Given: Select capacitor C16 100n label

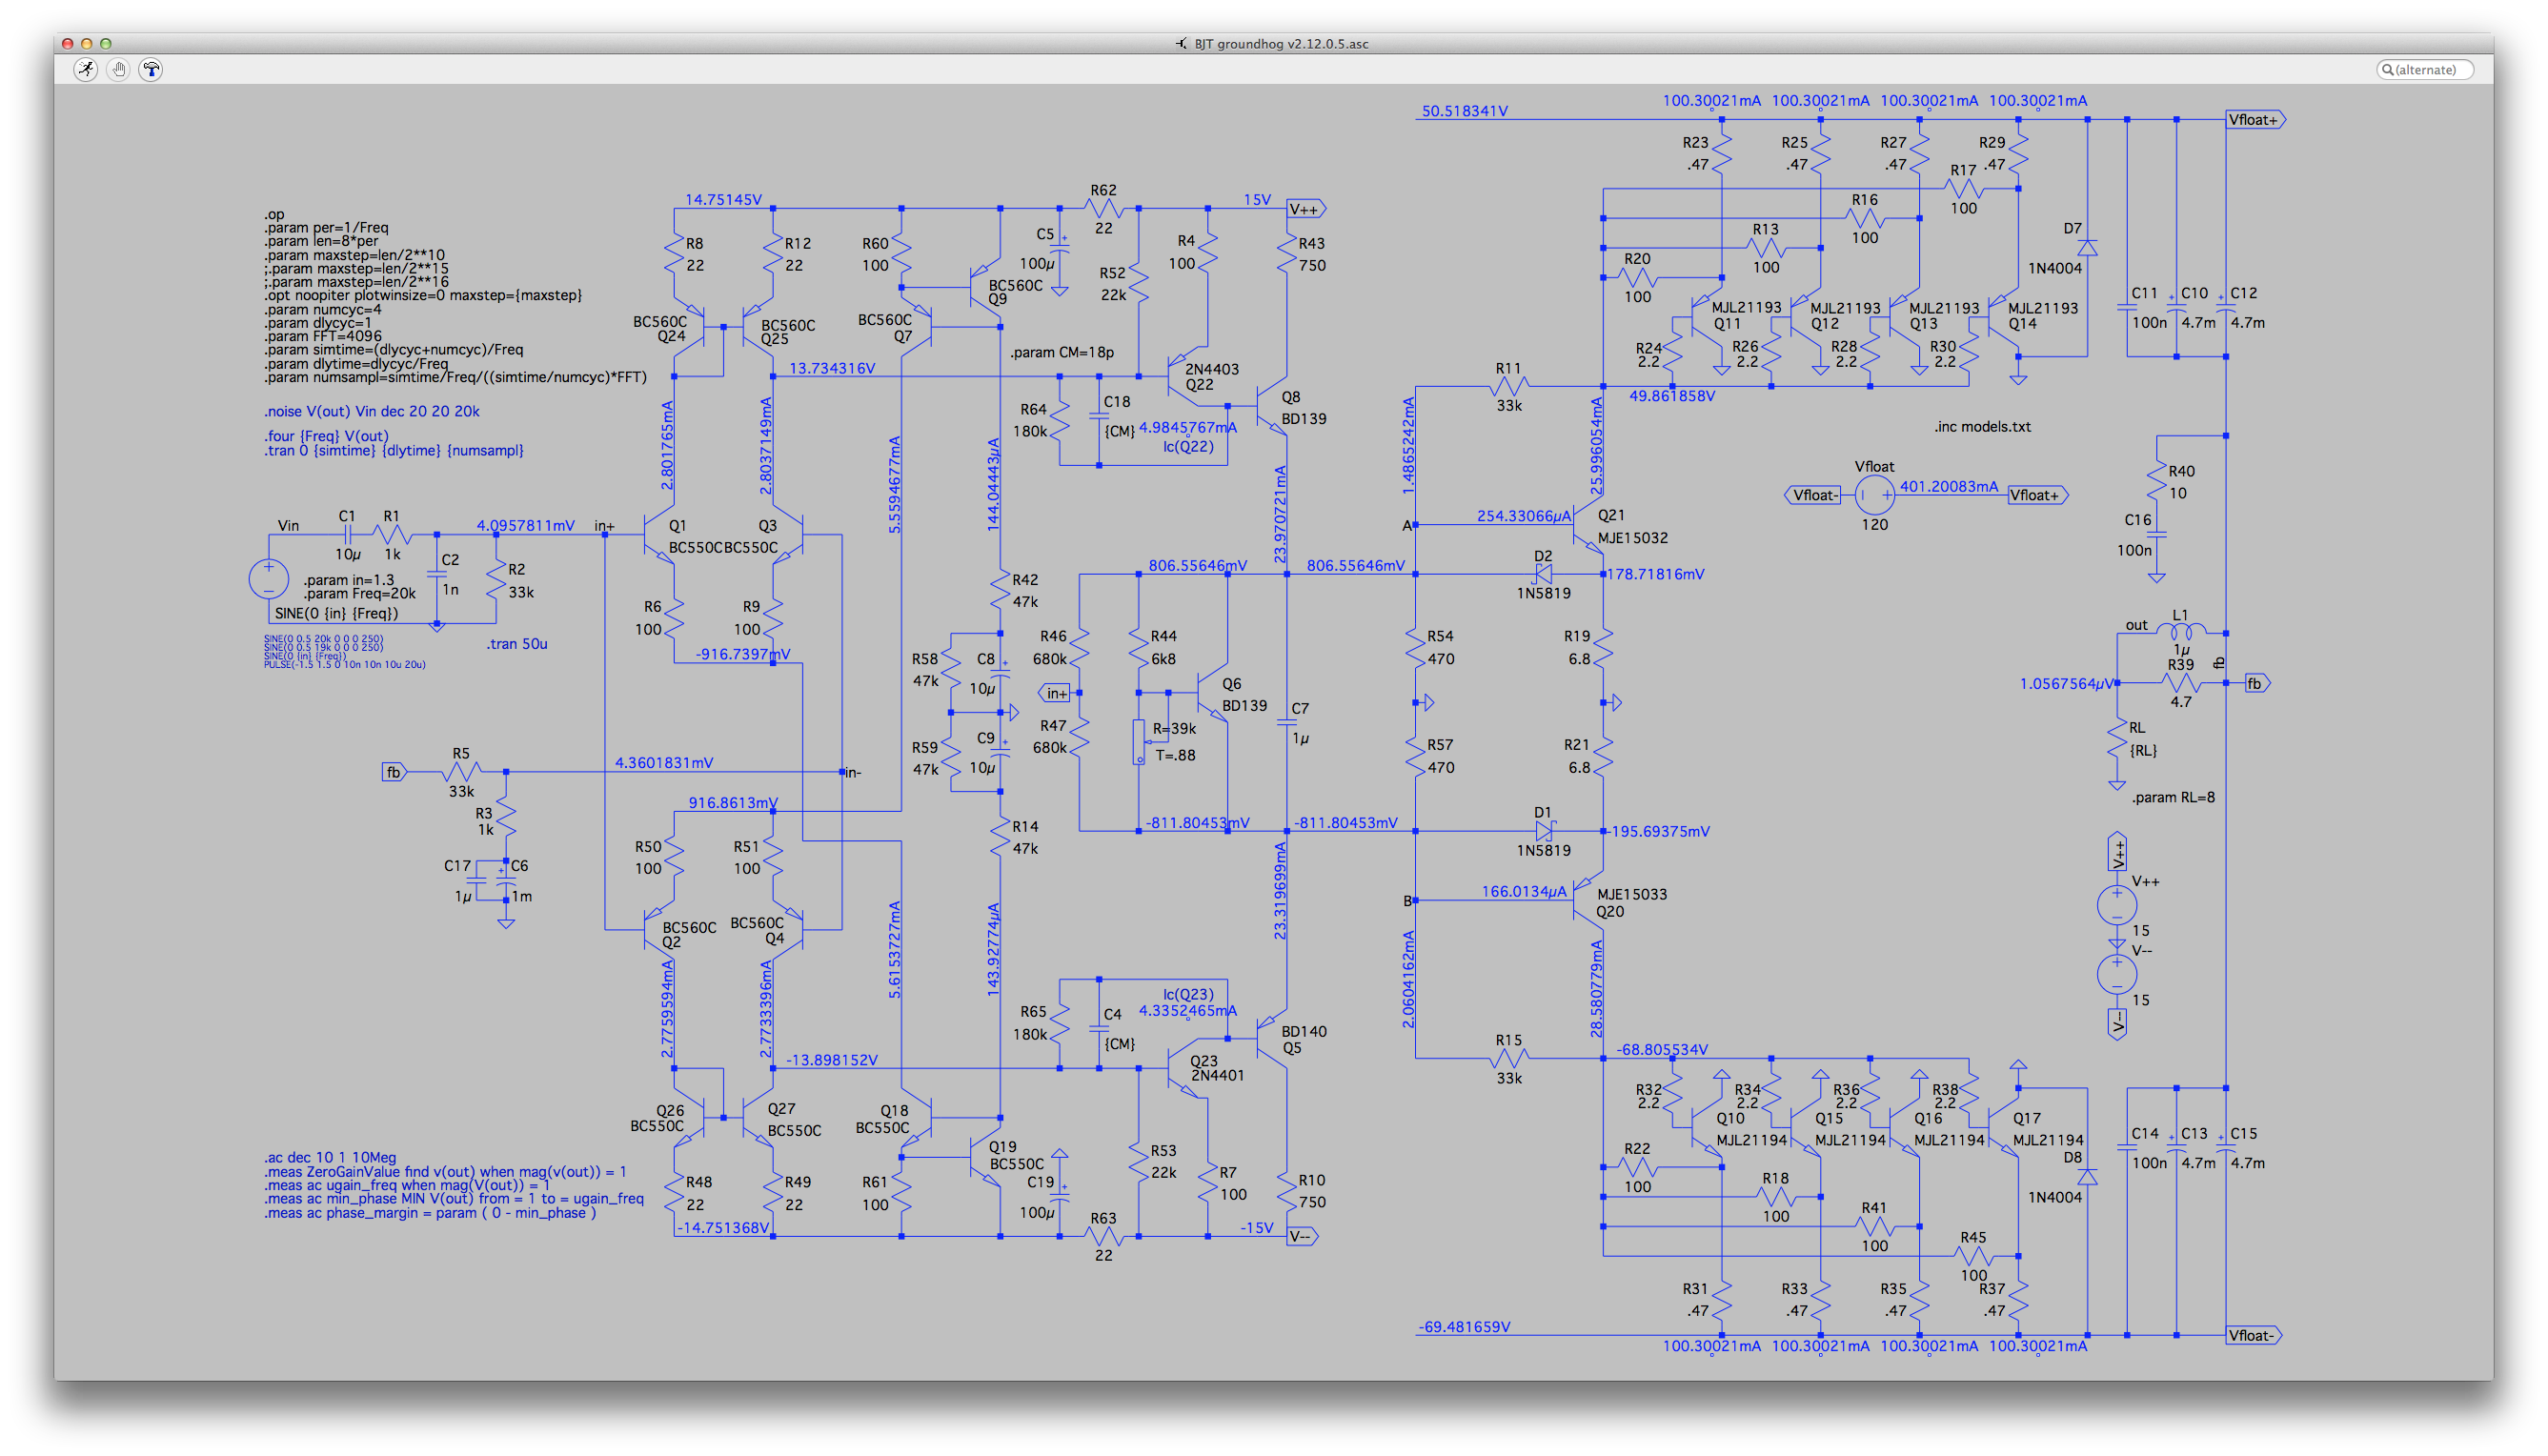Looking at the screenshot, I should click(2134, 535).
